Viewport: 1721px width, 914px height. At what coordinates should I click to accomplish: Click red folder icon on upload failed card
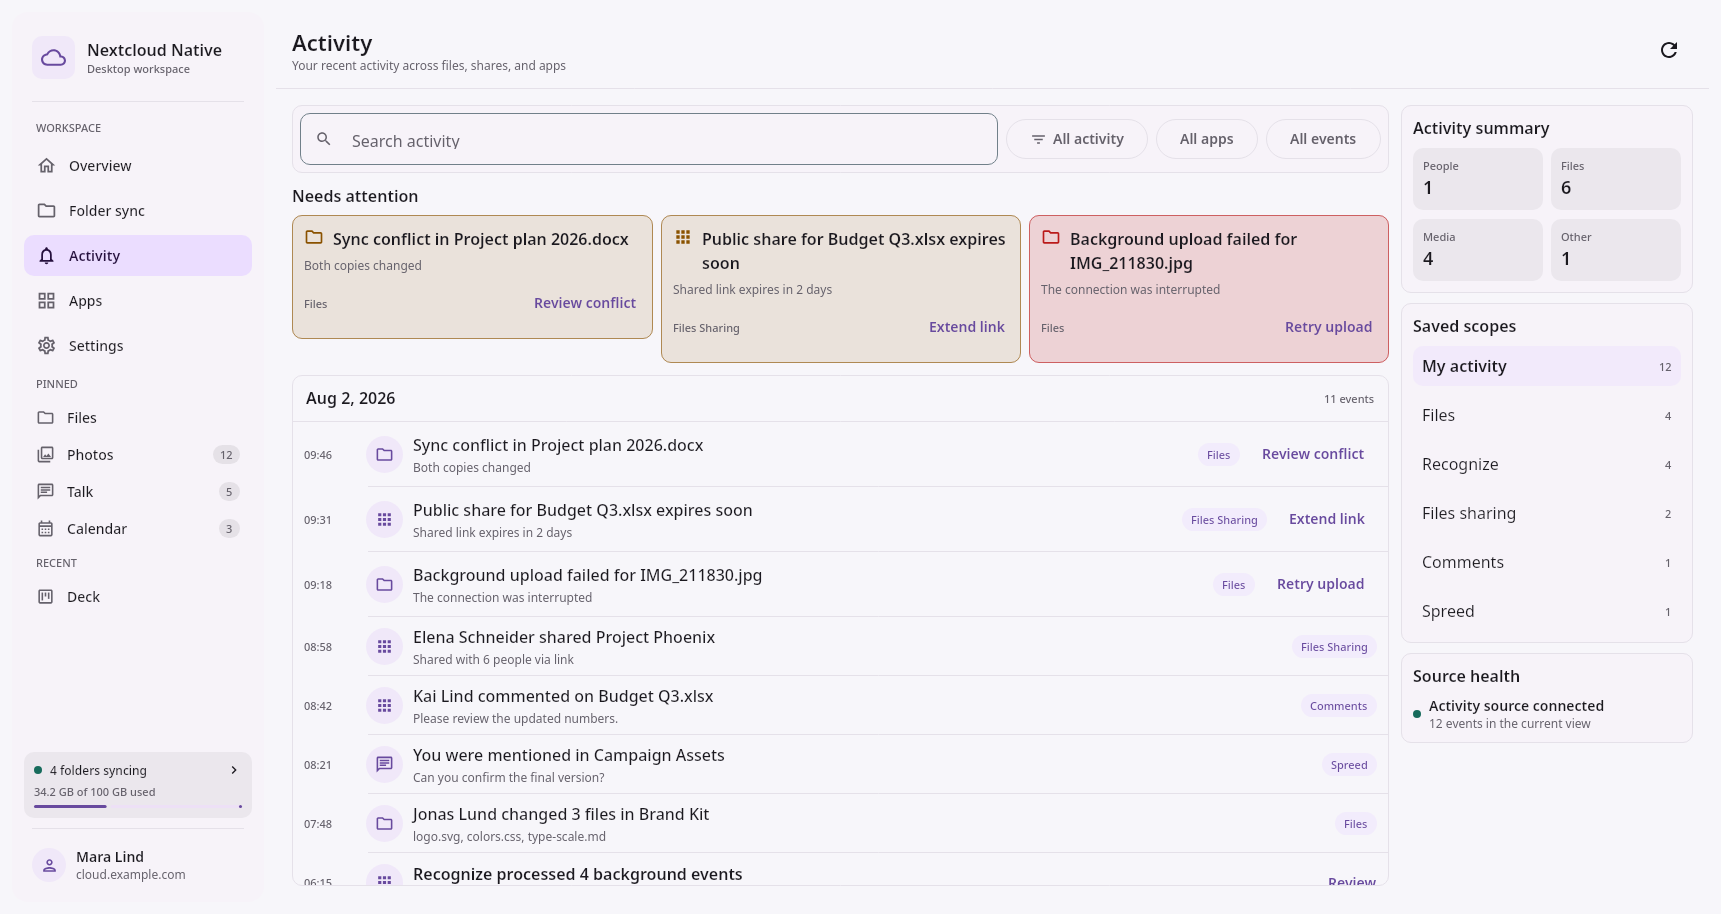pos(1051,238)
